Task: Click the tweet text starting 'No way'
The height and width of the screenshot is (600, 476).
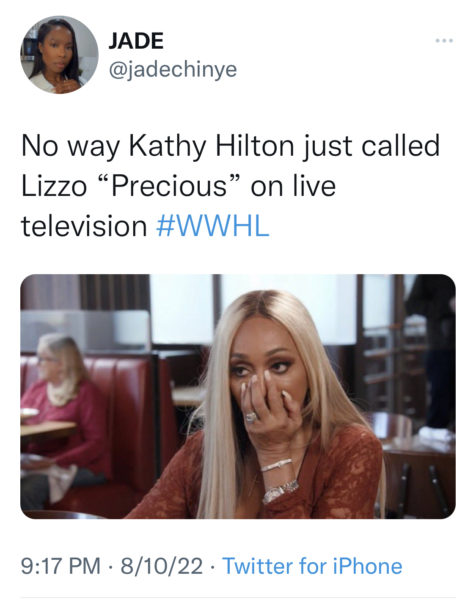Action: 230,186
